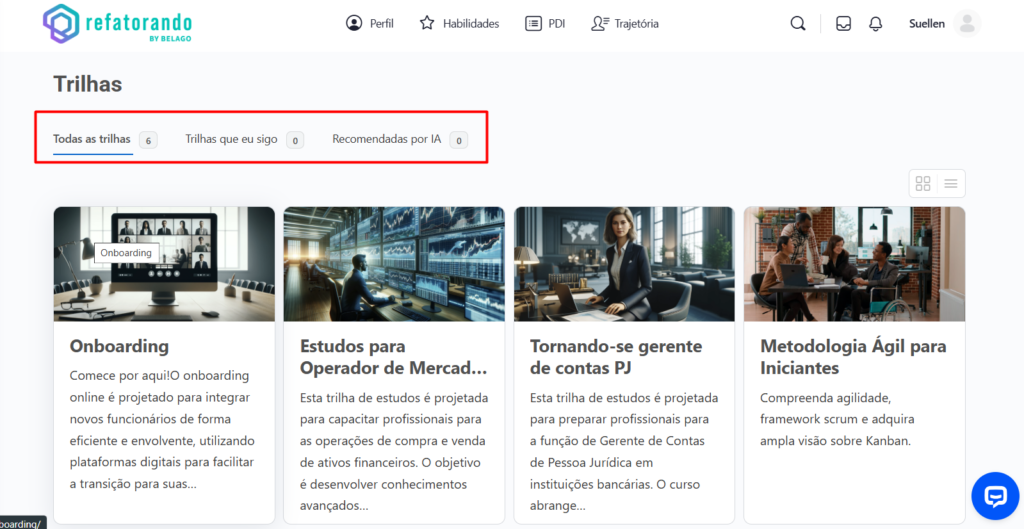The image size is (1024, 529).
Task: Switch to Trilhas que eu sigo tab
Action: click(231, 139)
